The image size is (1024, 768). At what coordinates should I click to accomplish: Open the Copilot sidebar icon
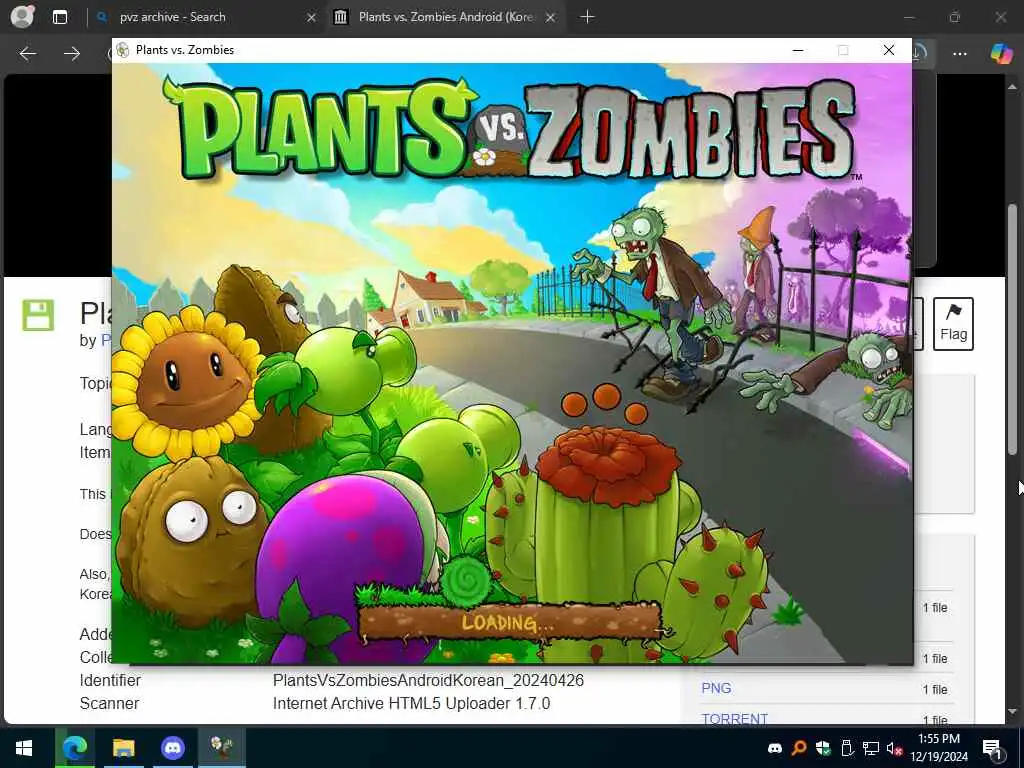[x=1000, y=53]
